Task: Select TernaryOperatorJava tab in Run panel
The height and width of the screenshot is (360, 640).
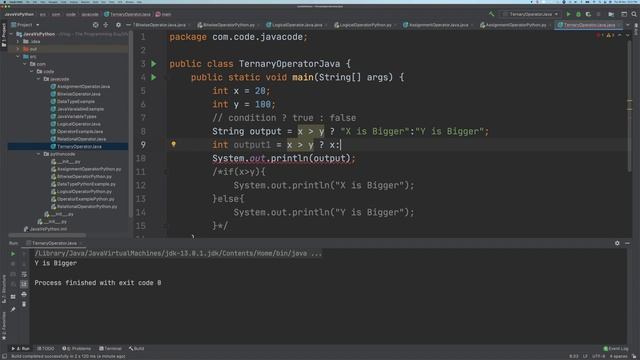Action: coord(54,243)
